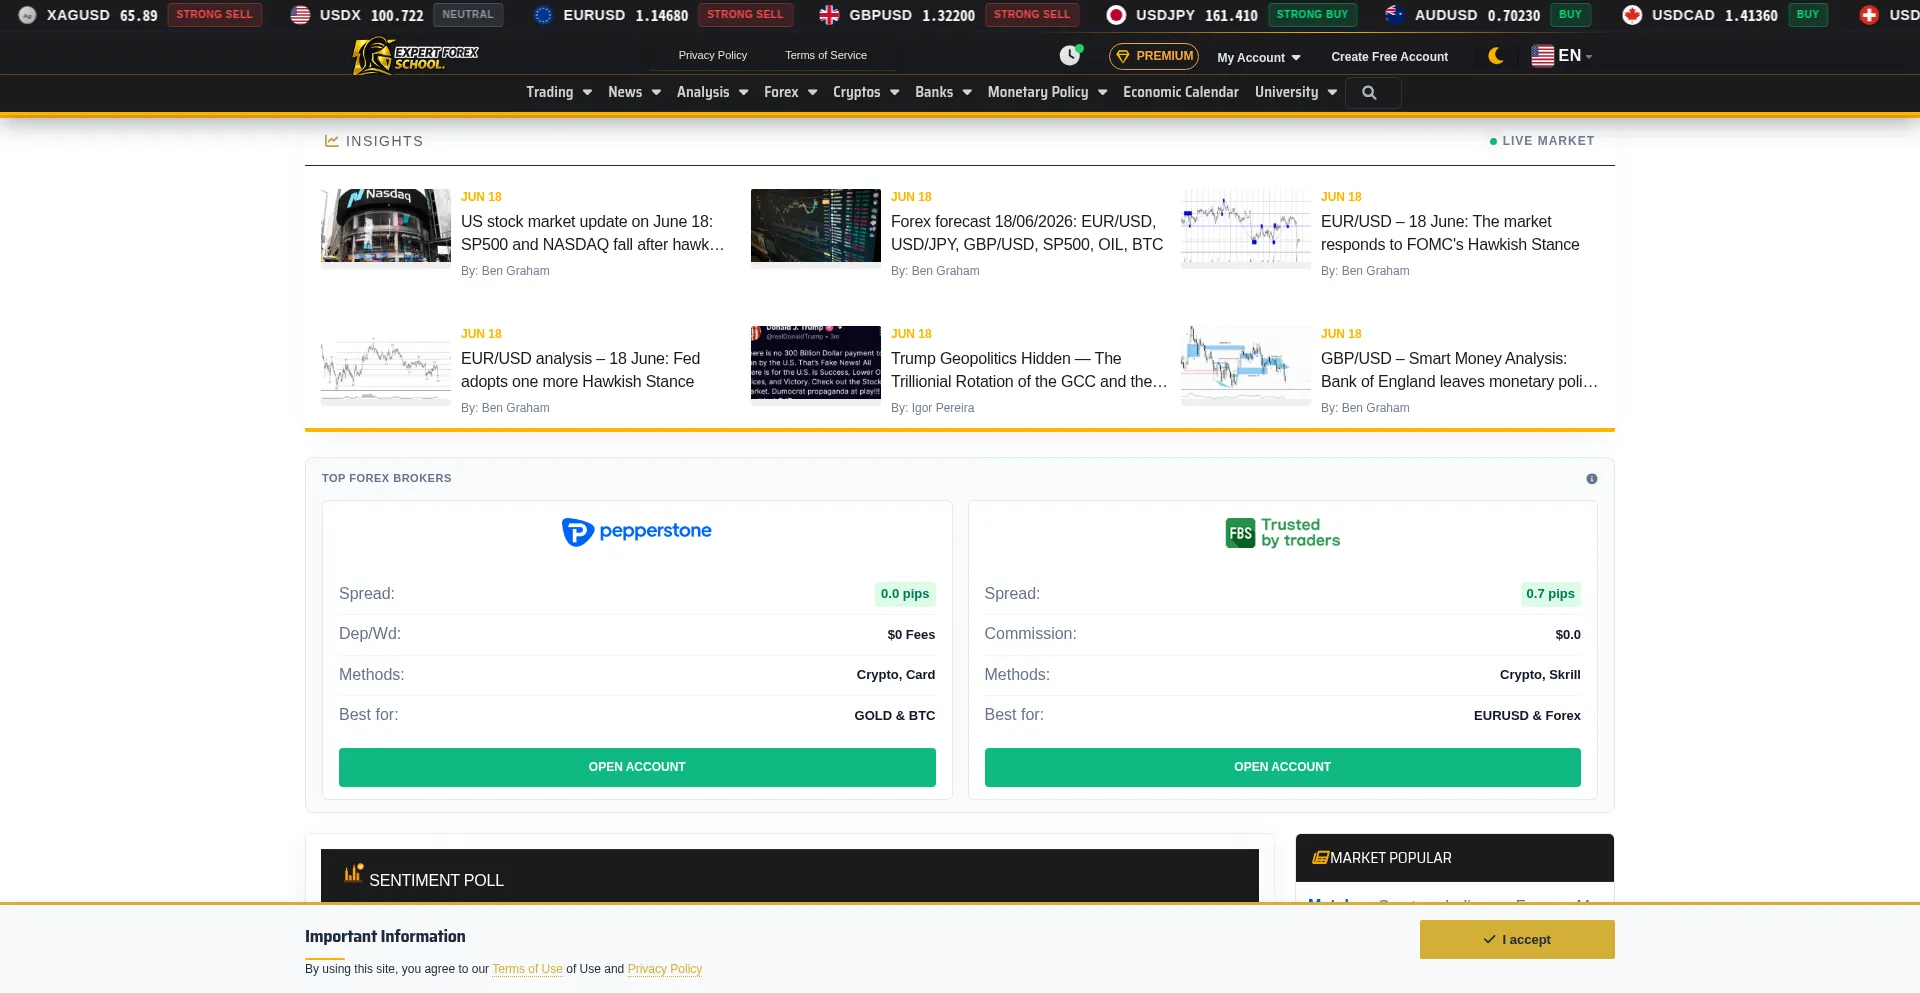Expand the University menu

(1295, 92)
